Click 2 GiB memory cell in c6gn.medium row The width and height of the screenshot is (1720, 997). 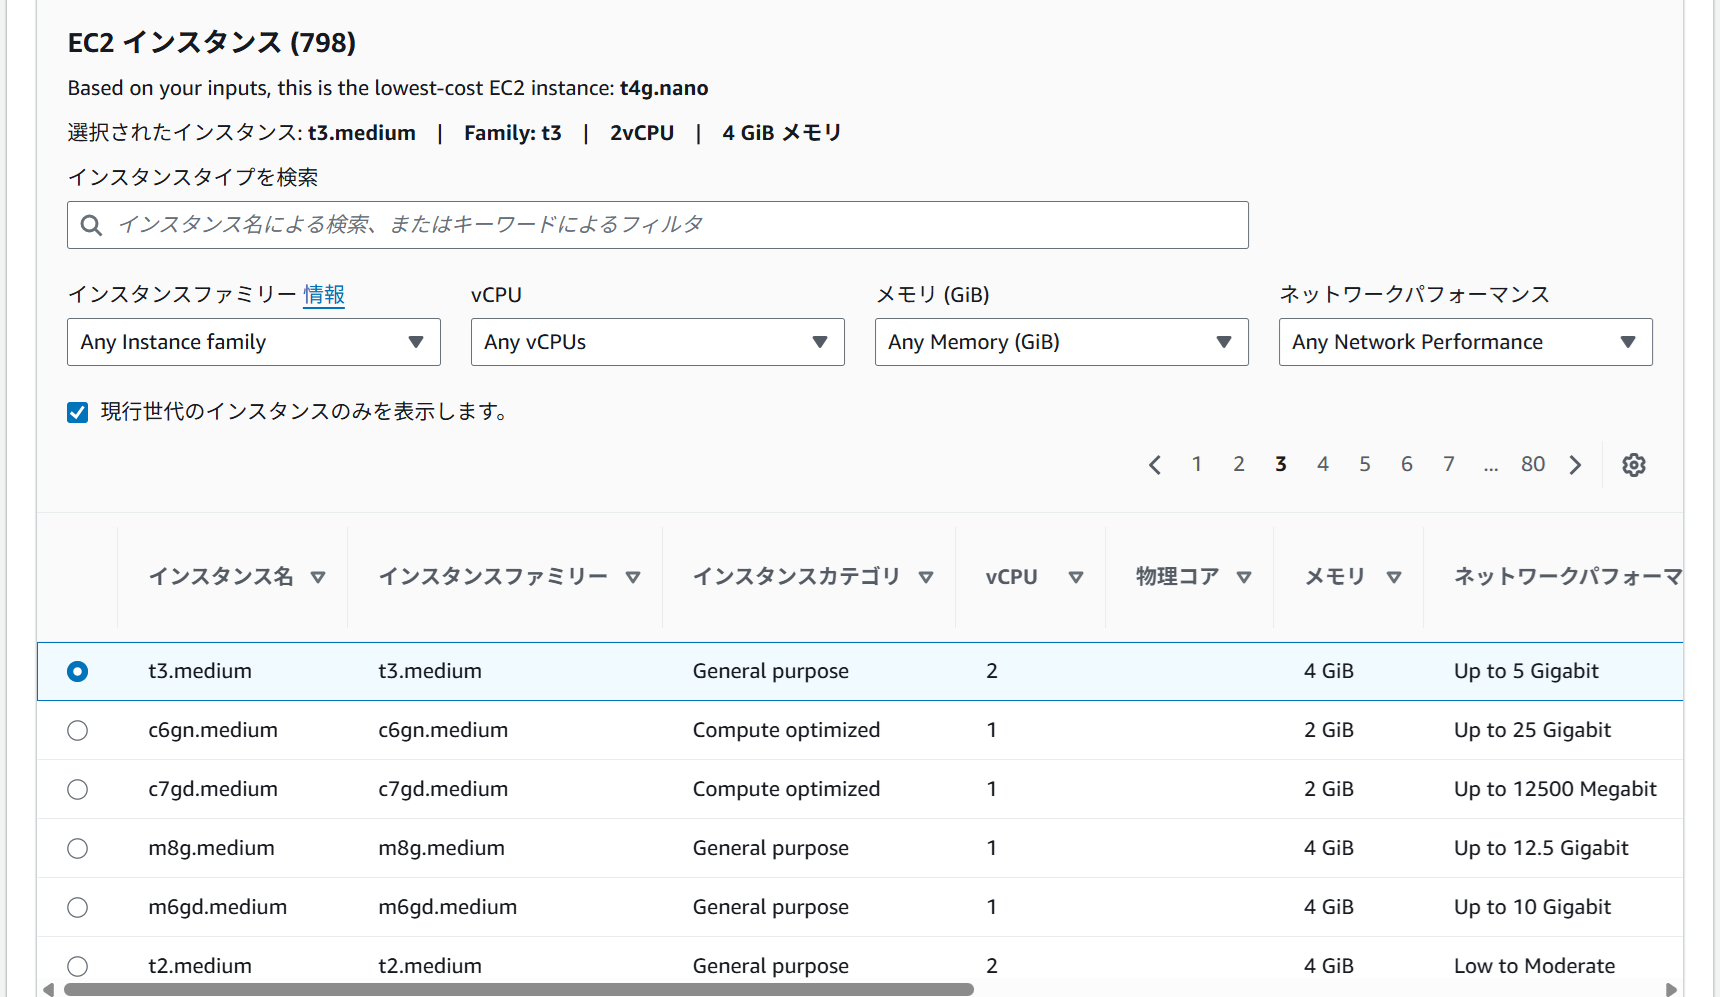coord(1328,730)
